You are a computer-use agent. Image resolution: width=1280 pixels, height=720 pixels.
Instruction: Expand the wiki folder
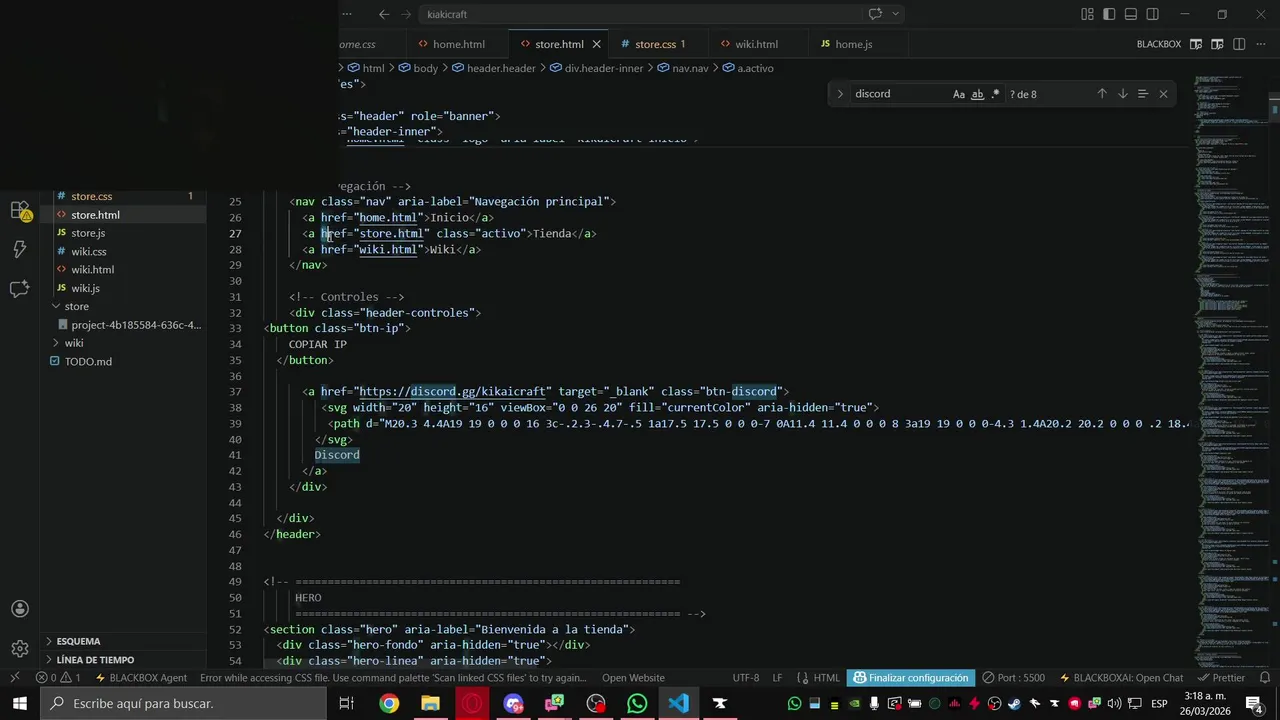tap(124, 343)
